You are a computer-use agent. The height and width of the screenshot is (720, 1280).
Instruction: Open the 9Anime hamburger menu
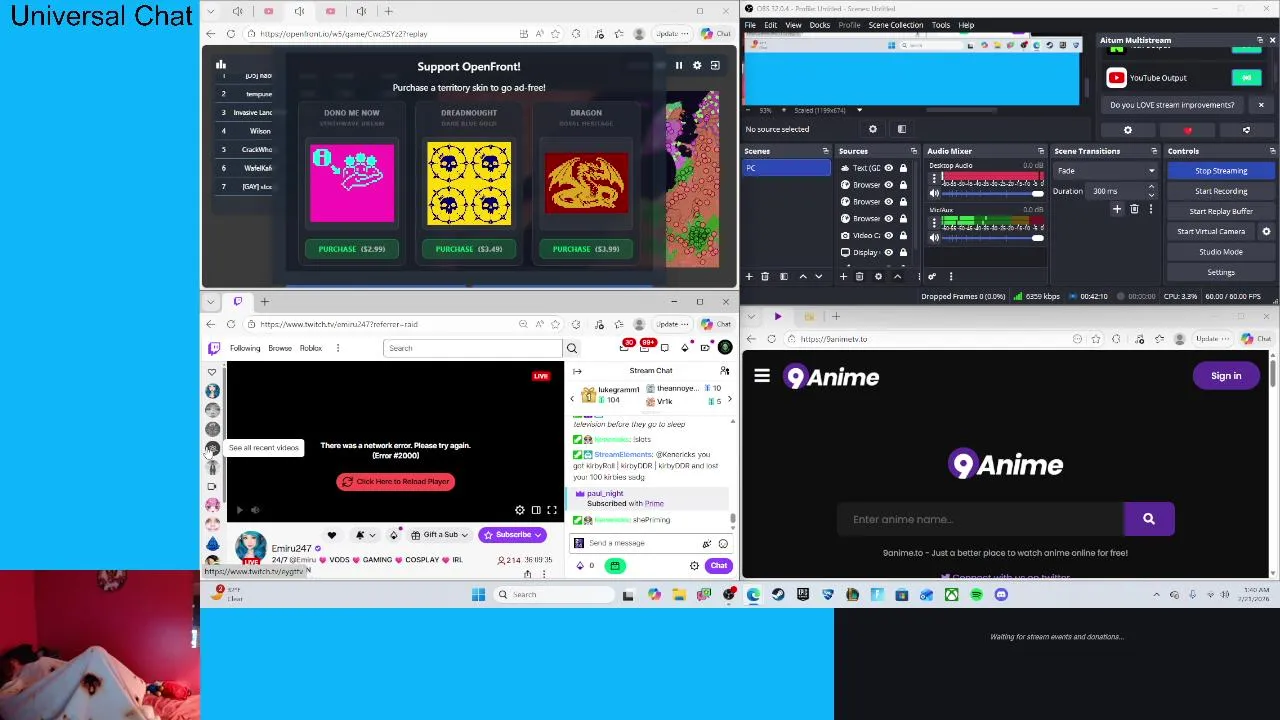tap(762, 377)
